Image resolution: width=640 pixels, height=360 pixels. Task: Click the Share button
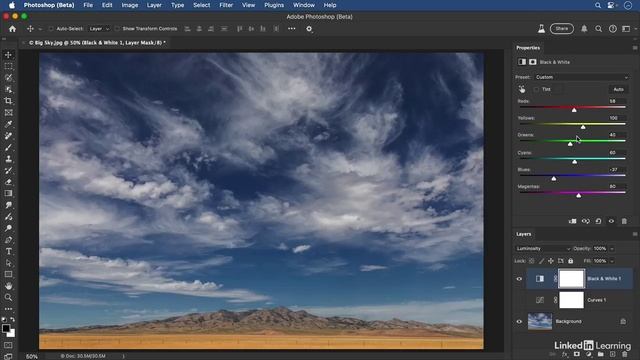(x=562, y=29)
